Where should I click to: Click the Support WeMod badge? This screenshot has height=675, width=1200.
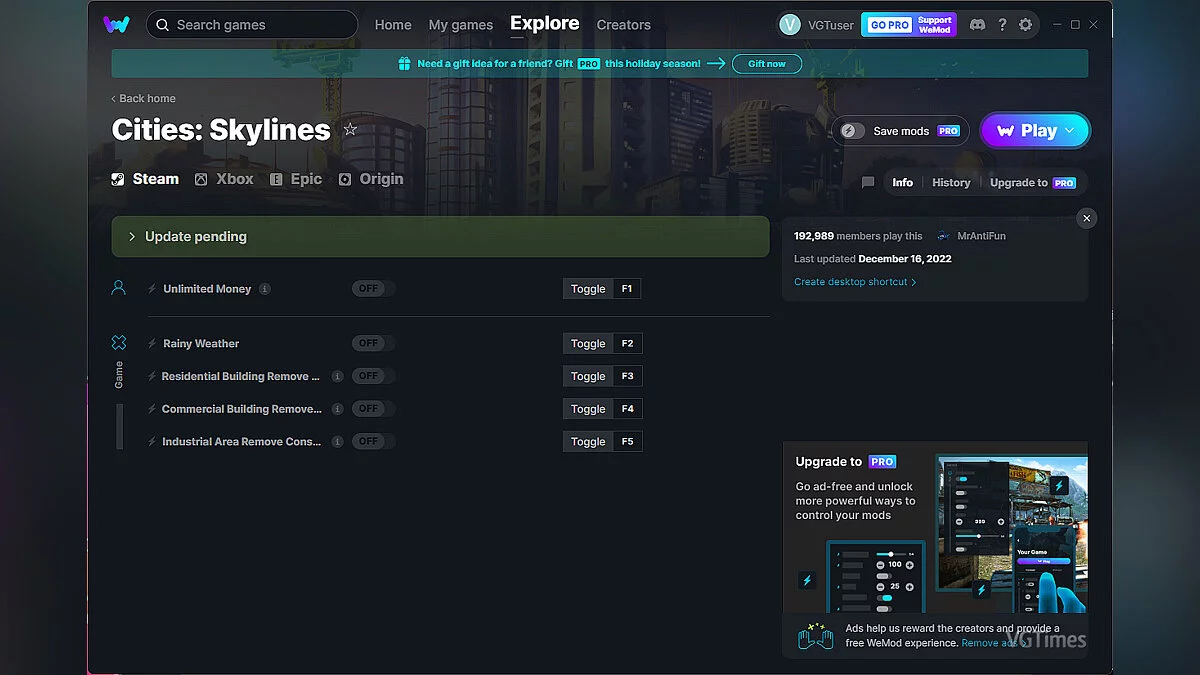(935, 25)
